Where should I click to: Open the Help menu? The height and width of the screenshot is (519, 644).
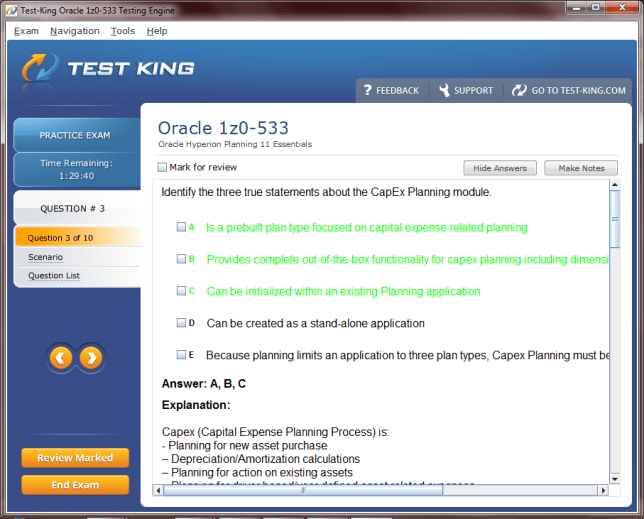(157, 31)
